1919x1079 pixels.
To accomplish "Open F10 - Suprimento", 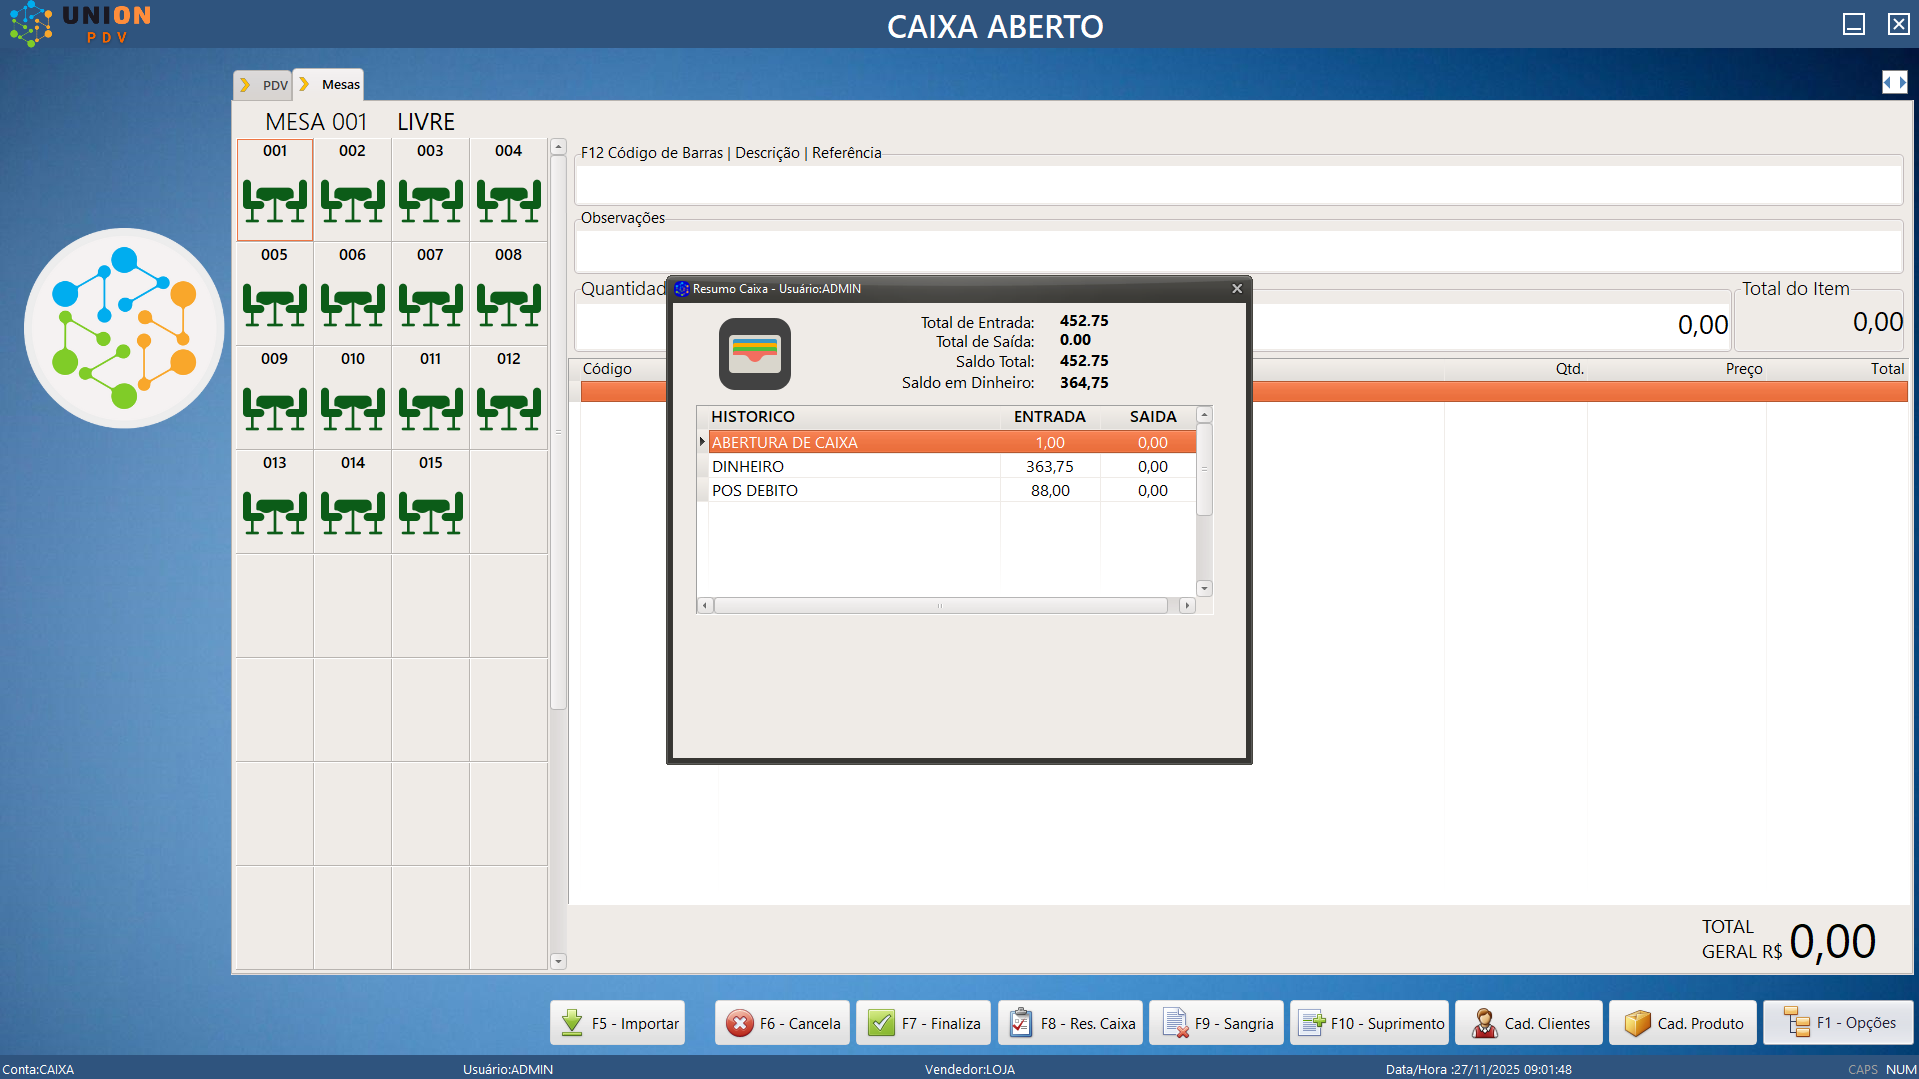I will click(x=1369, y=1023).
